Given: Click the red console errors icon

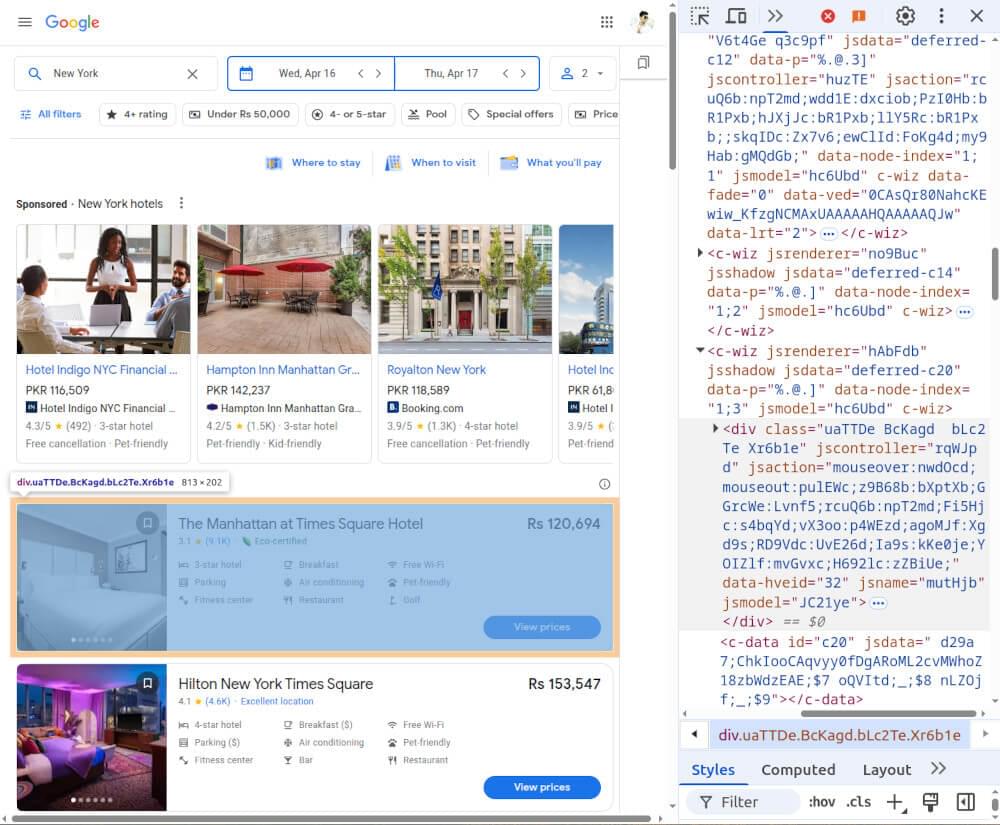Looking at the screenshot, I should (828, 16).
